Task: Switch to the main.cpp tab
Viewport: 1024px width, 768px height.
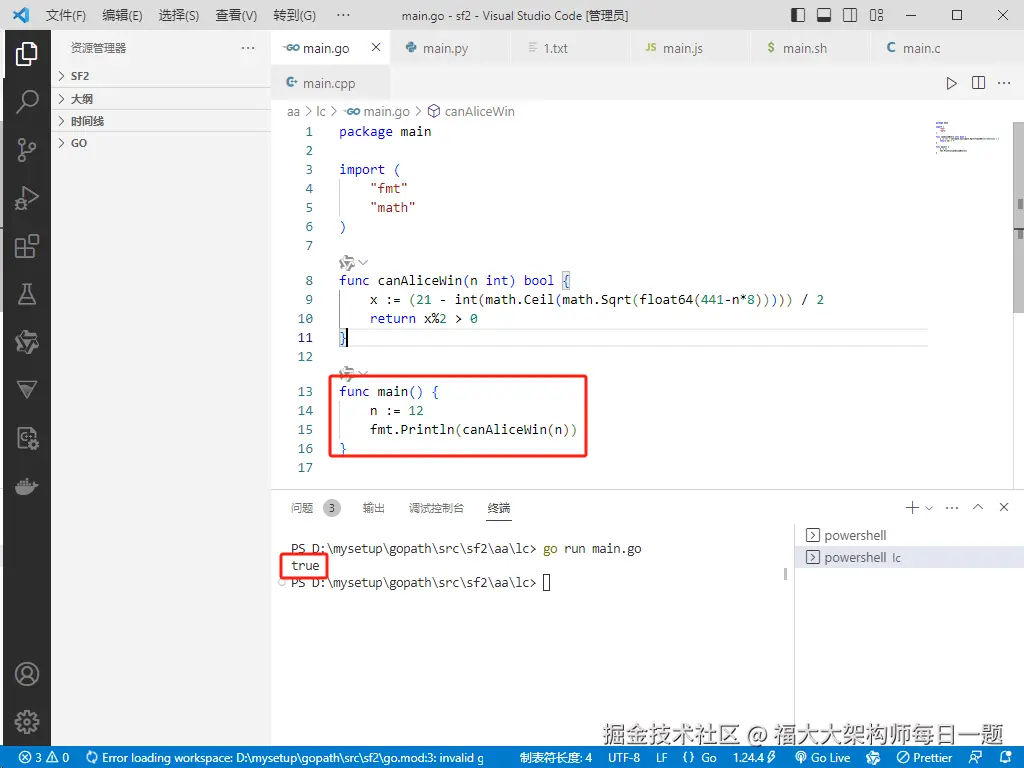Action: click(328, 83)
